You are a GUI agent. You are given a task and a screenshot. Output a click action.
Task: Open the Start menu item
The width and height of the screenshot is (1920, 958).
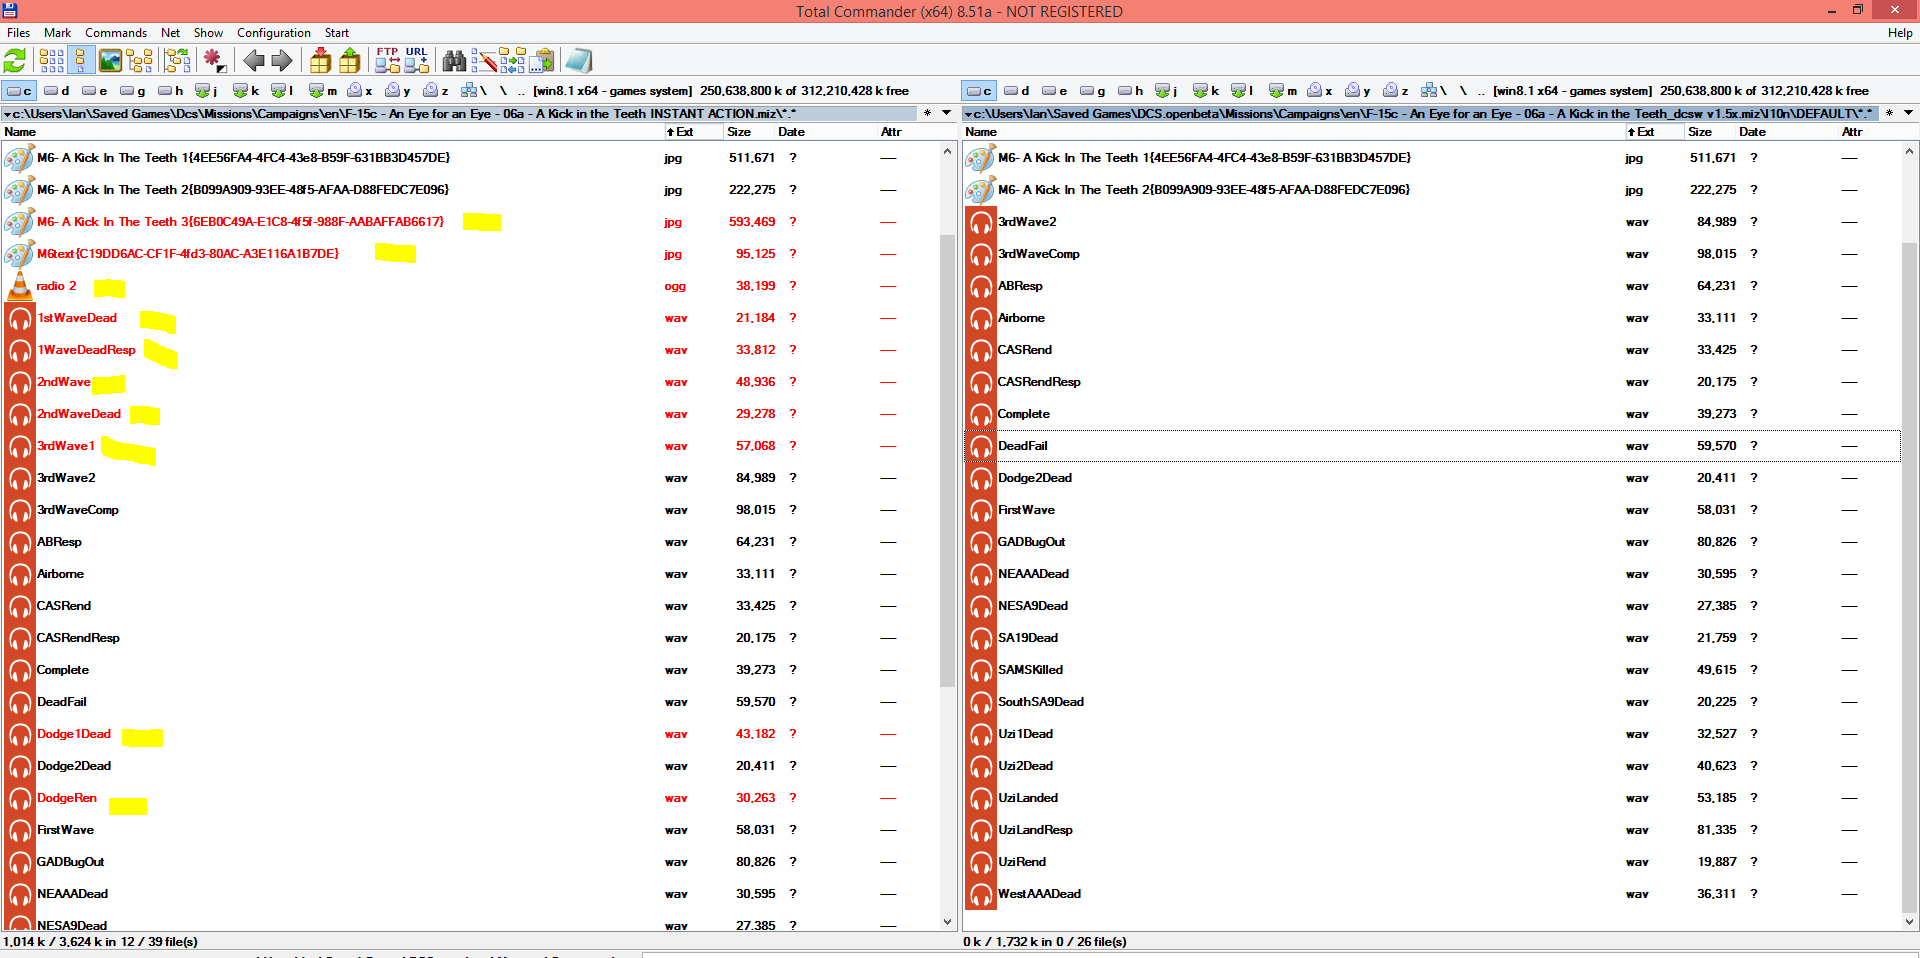[x=336, y=33]
